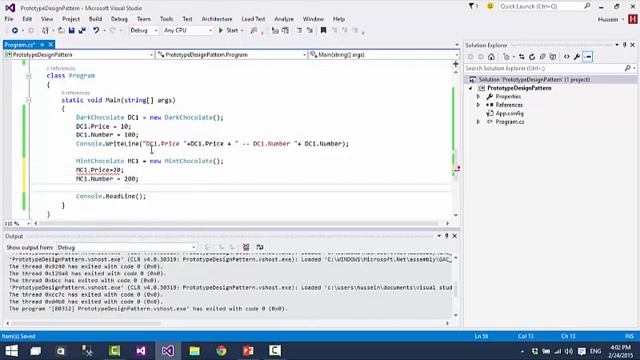Viewport: 640px width, 360px height.
Task: Toggle Preview Selected Items in Solution Explorer
Action: click(588, 57)
